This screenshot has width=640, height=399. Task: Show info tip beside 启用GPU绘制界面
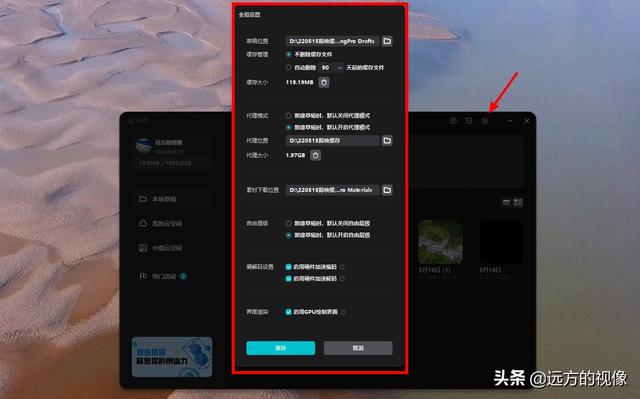coord(343,312)
